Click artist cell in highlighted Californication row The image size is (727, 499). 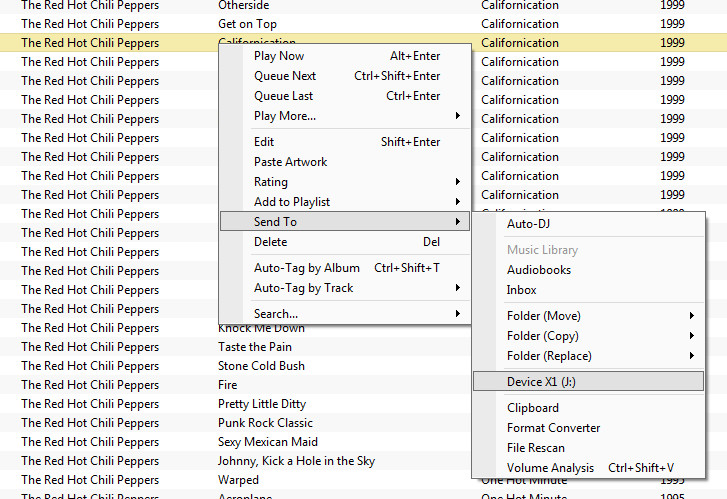click(90, 43)
